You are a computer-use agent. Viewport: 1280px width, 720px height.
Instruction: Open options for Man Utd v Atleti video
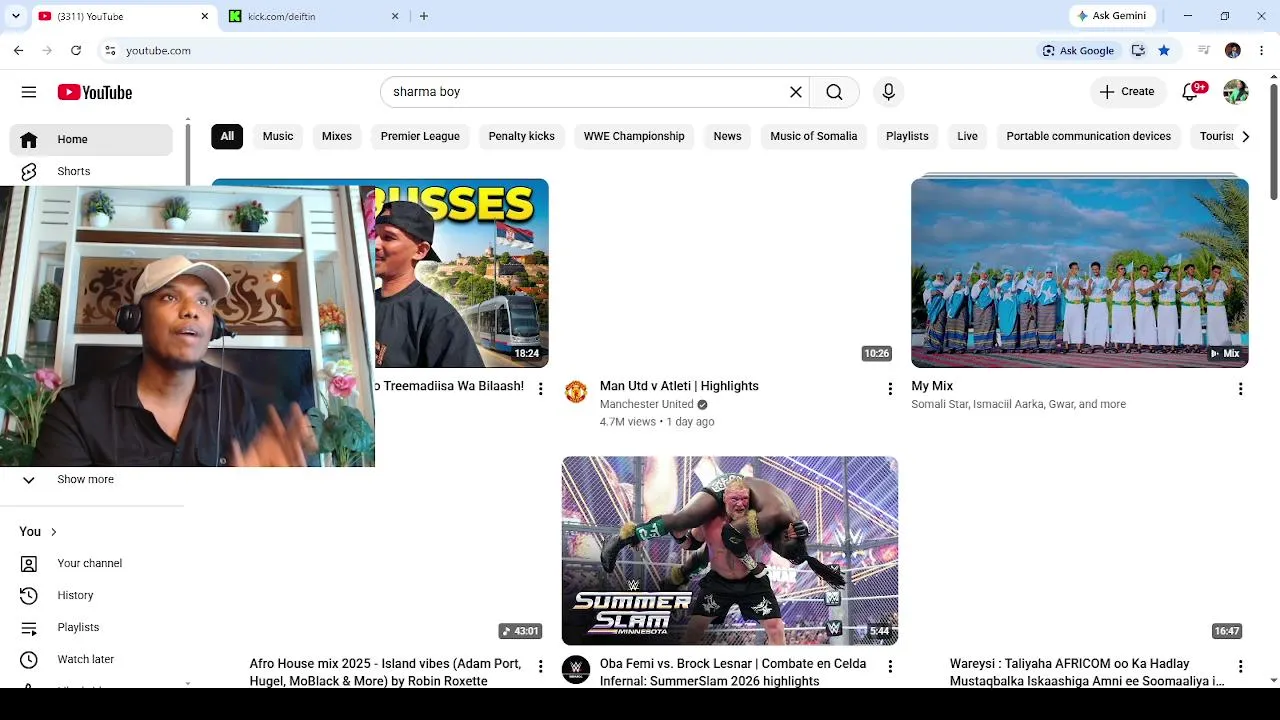pyautogui.click(x=890, y=389)
